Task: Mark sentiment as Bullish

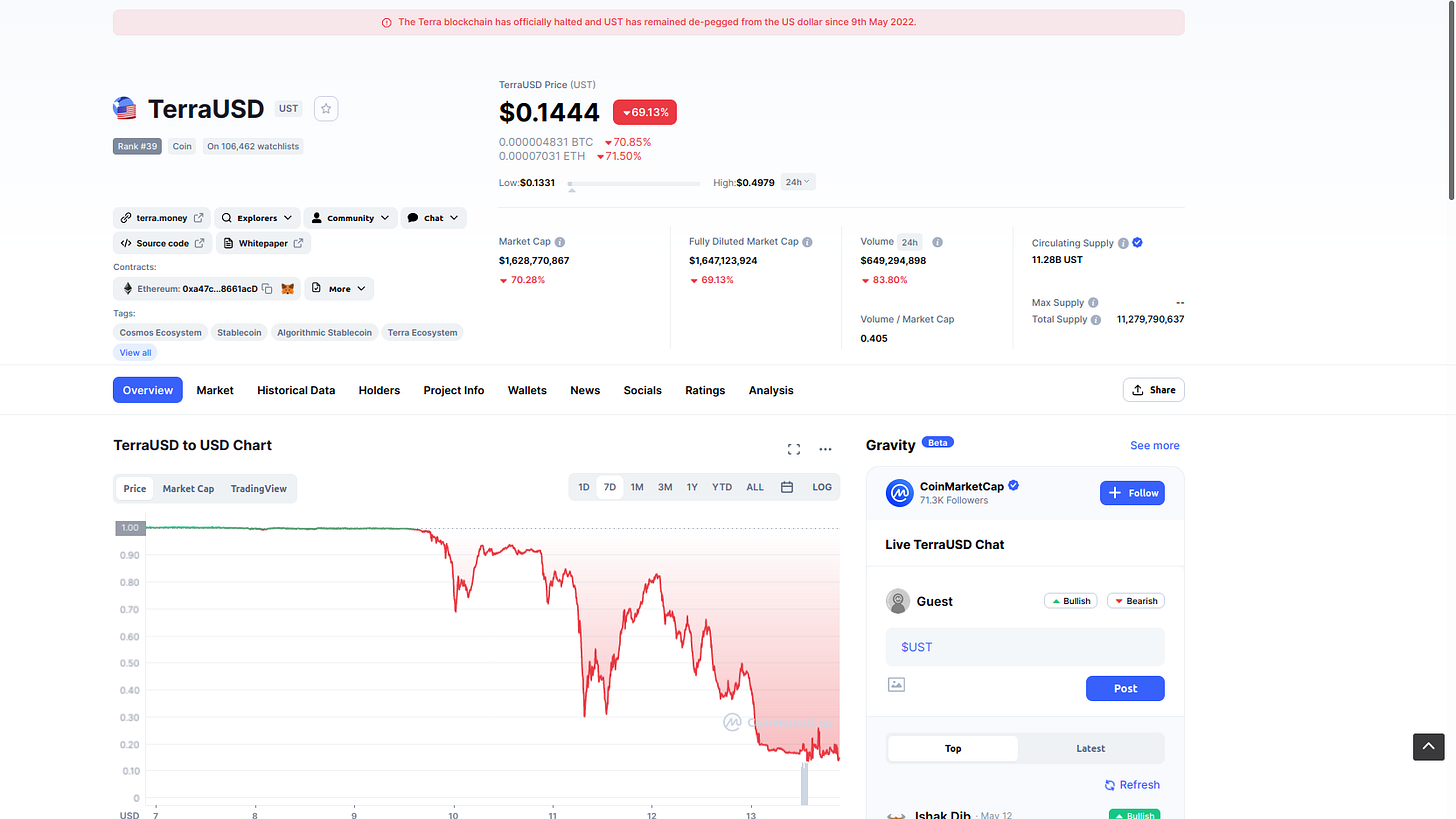Action: point(1070,601)
